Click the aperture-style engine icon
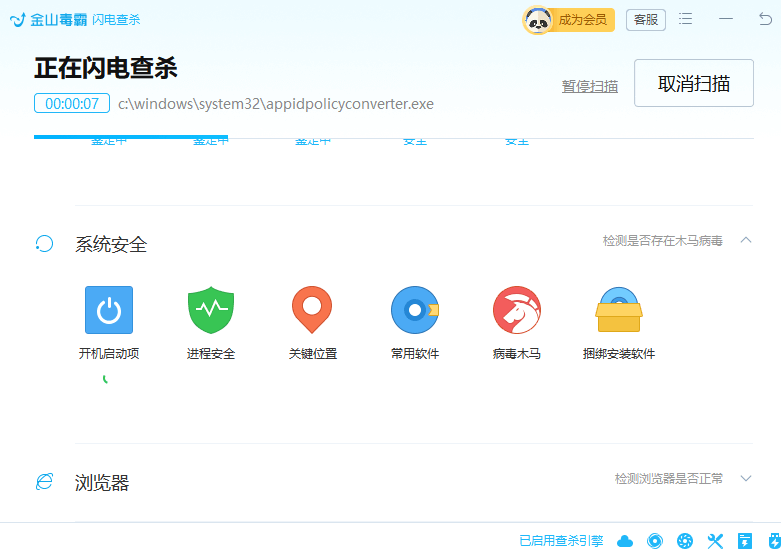Image resolution: width=781 pixels, height=550 pixels. [x=685, y=541]
